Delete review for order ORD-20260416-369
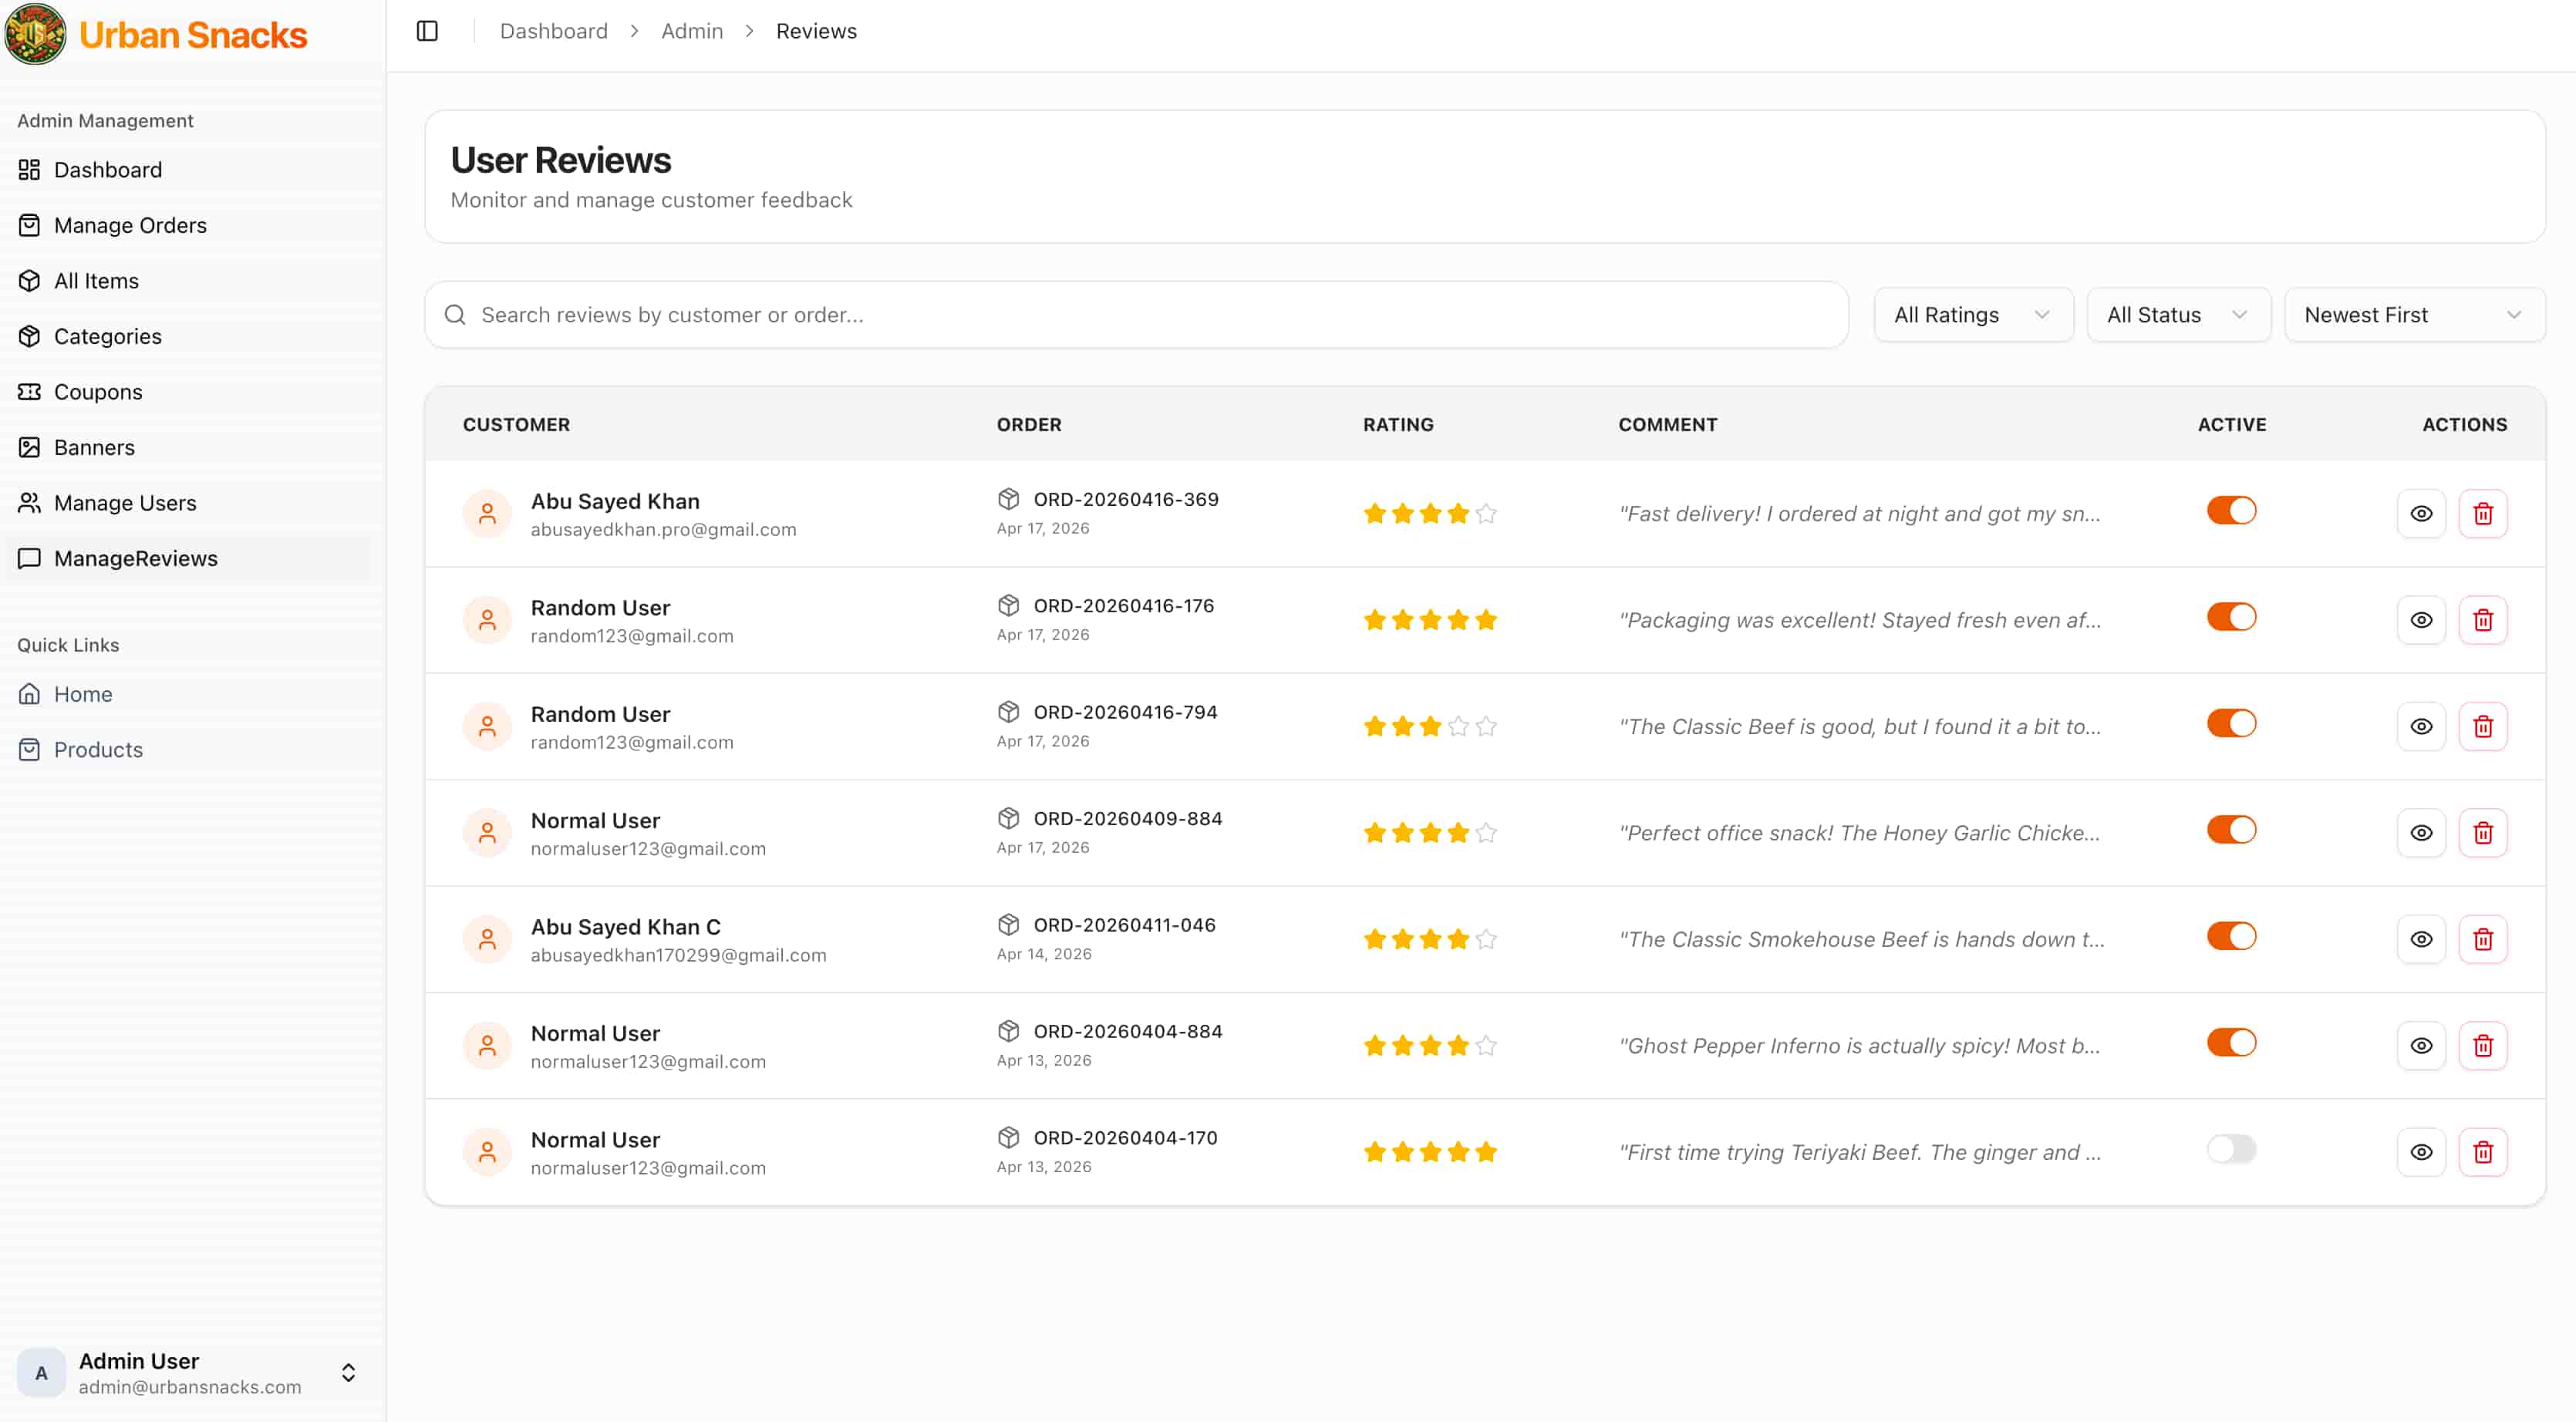The height and width of the screenshot is (1422, 2576). [x=2482, y=514]
